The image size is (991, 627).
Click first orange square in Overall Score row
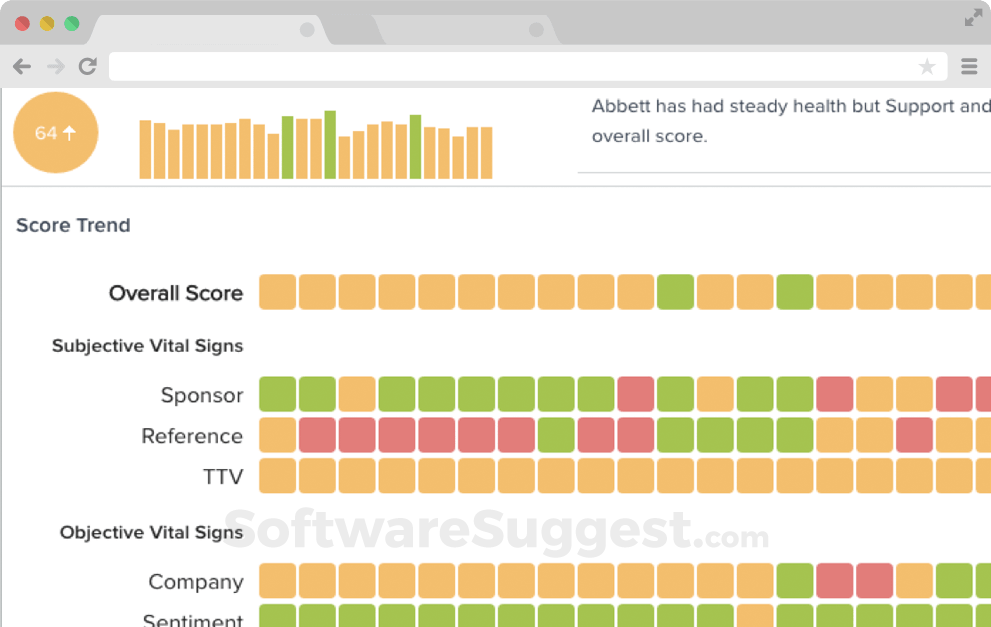(277, 292)
